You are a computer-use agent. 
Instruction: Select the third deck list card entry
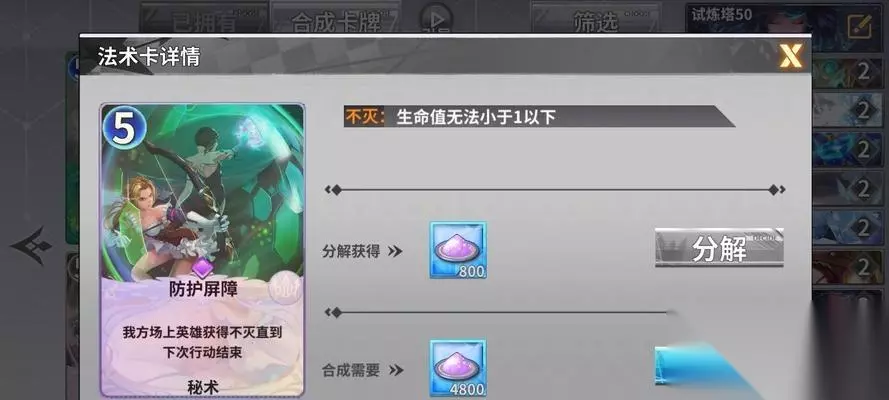click(848, 151)
